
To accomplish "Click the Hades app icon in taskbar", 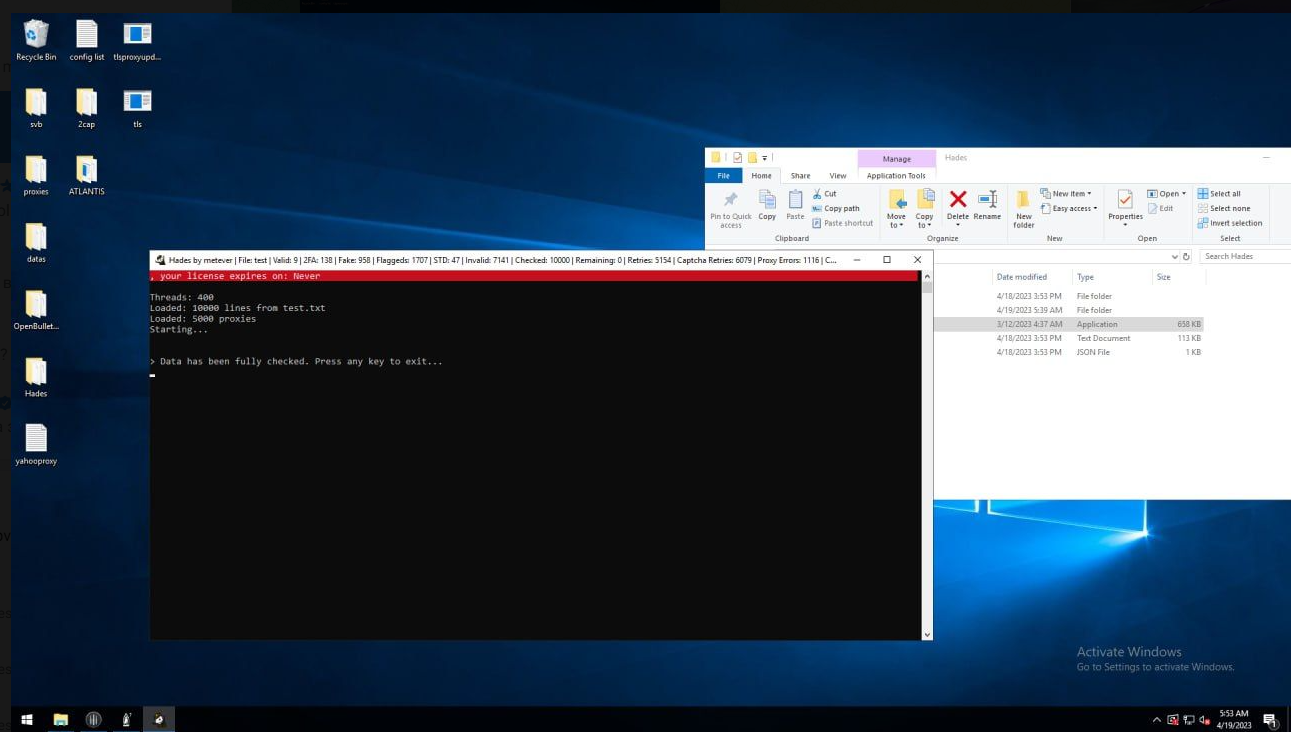I will tap(159, 719).
